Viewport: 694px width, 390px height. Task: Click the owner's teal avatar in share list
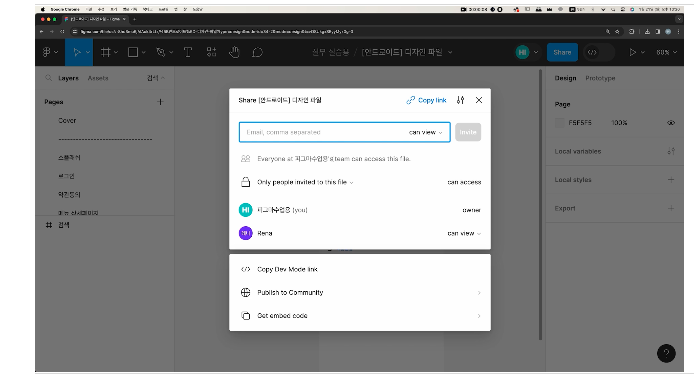246,210
